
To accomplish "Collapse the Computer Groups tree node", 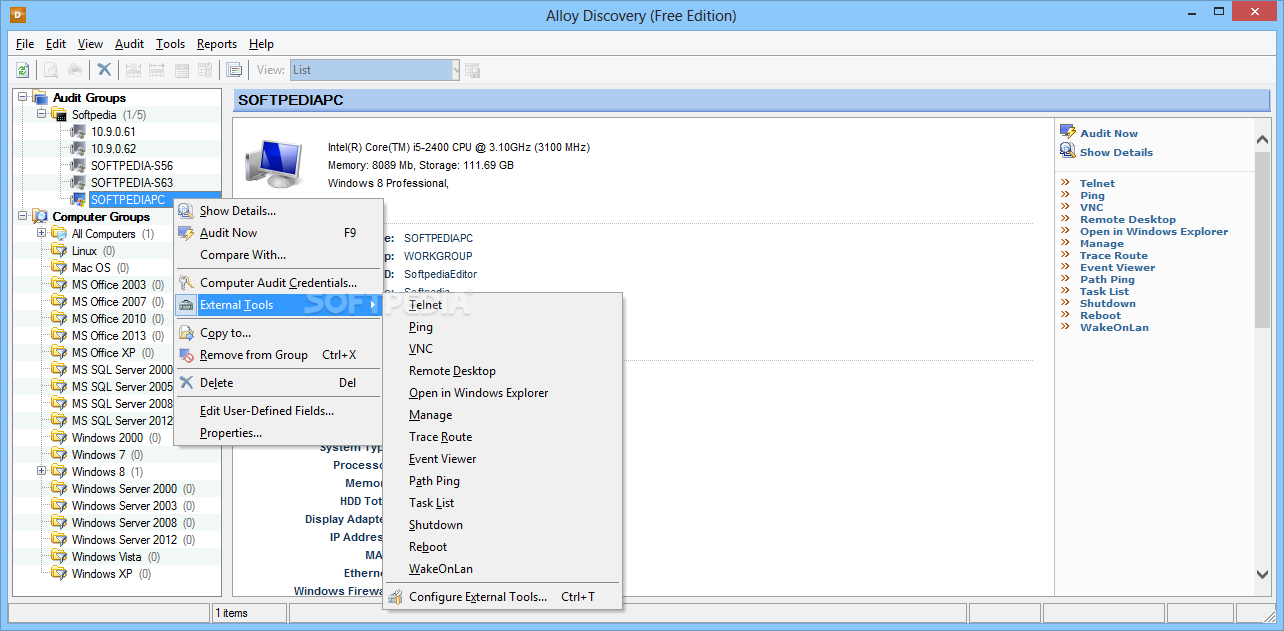I will point(23,217).
